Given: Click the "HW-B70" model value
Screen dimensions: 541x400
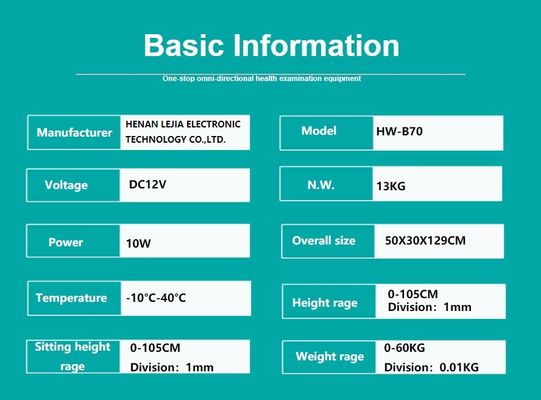Looking at the screenshot, I should pos(399,131).
